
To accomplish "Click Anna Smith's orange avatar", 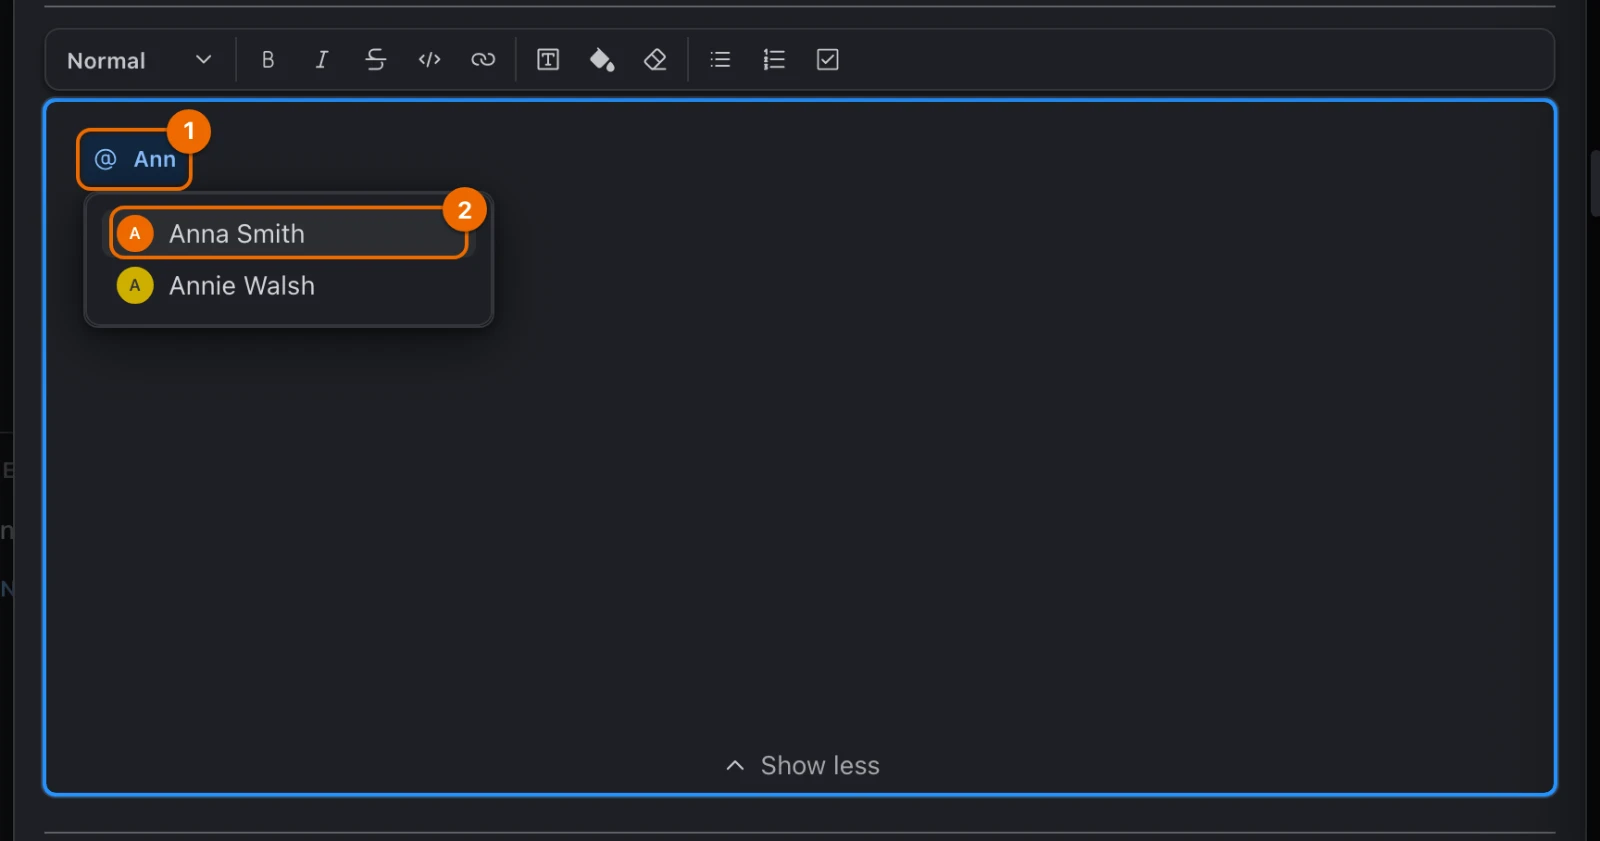I will (x=135, y=233).
